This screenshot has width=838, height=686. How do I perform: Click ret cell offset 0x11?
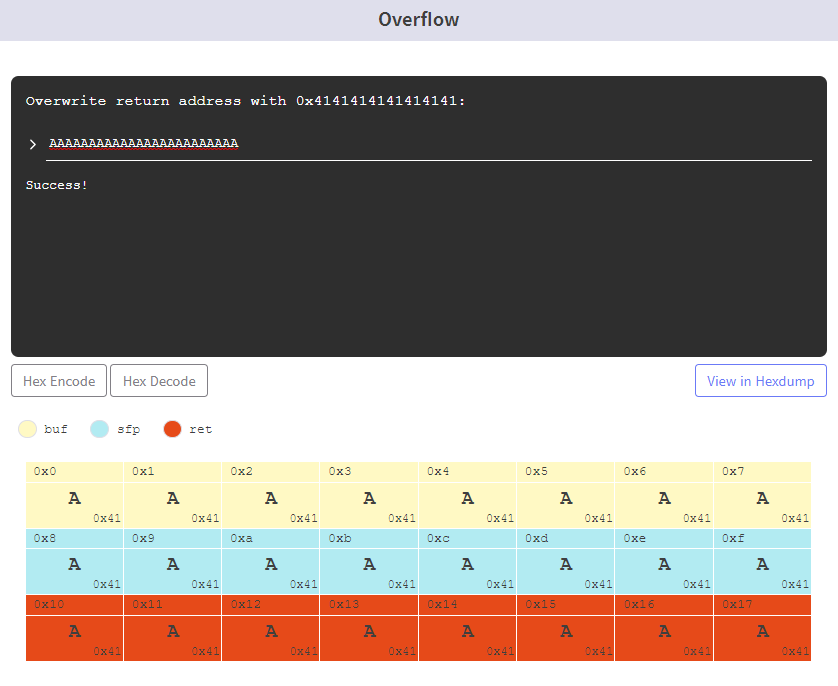point(173,628)
